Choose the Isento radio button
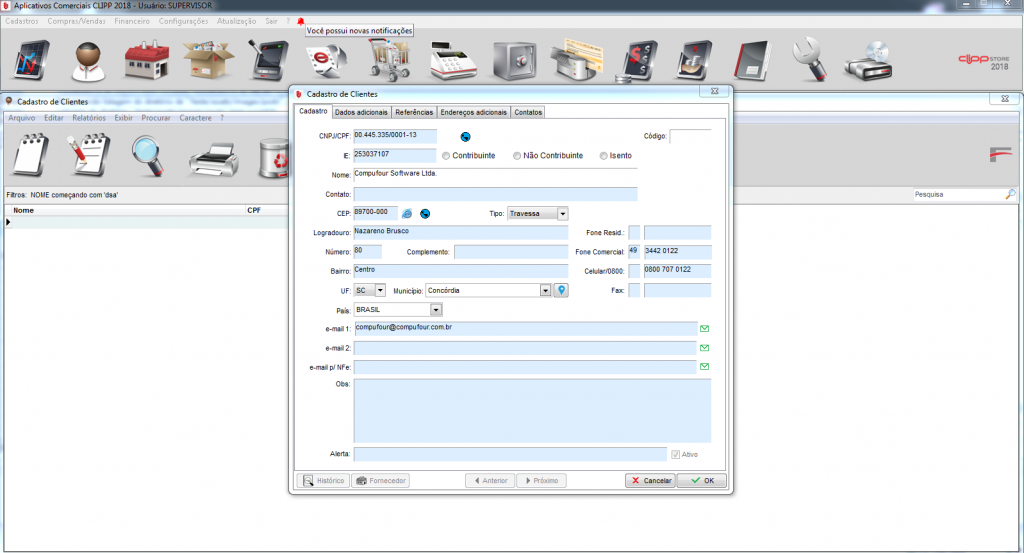 (603, 155)
